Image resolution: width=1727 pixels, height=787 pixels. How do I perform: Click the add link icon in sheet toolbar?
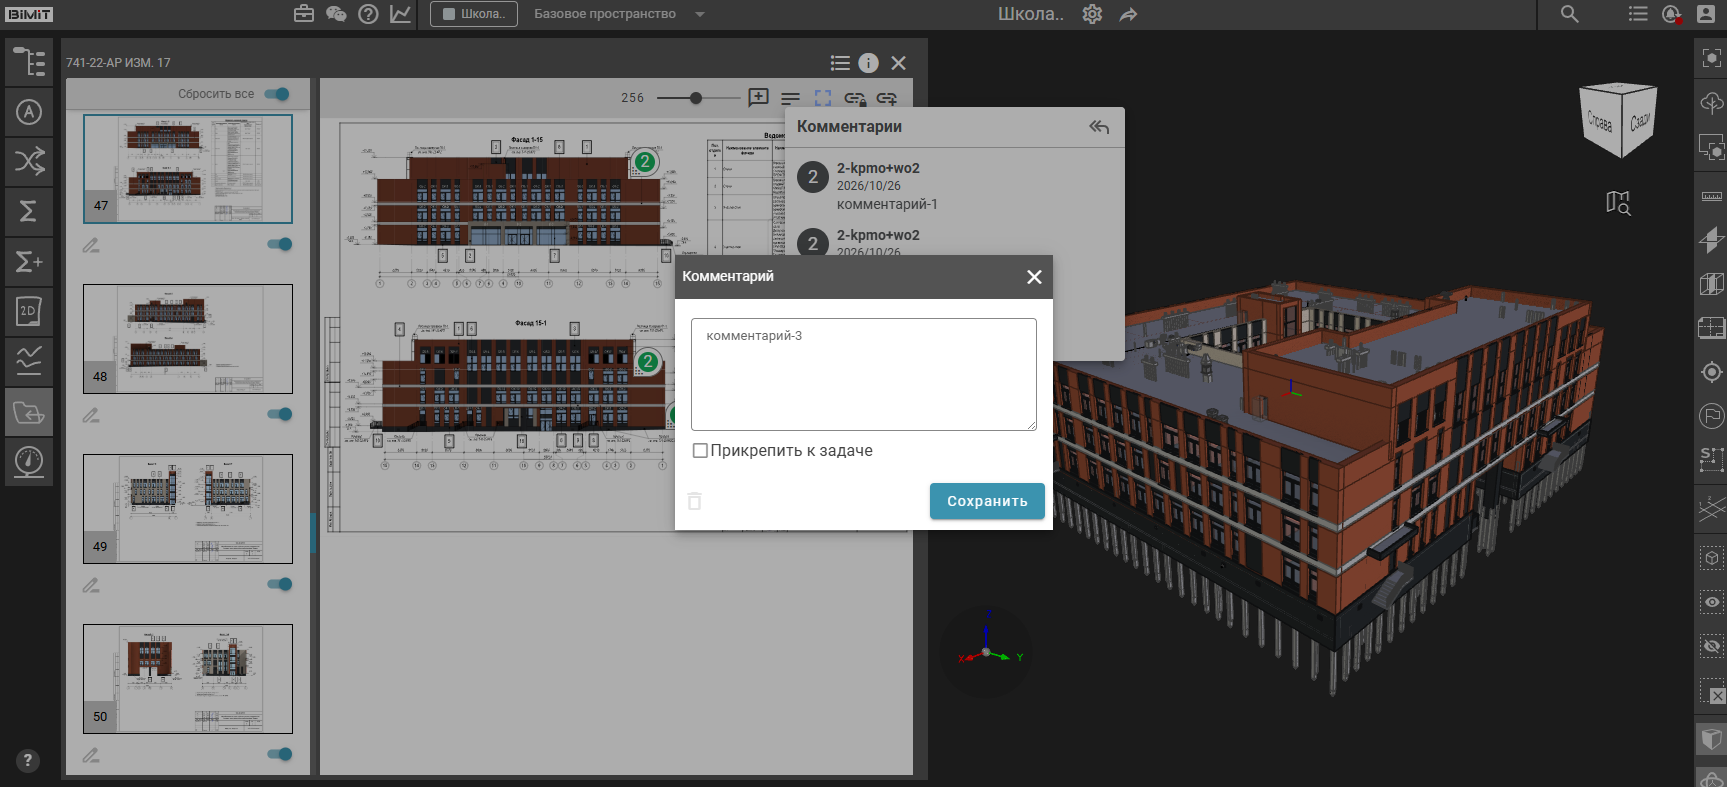coord(887,98)
